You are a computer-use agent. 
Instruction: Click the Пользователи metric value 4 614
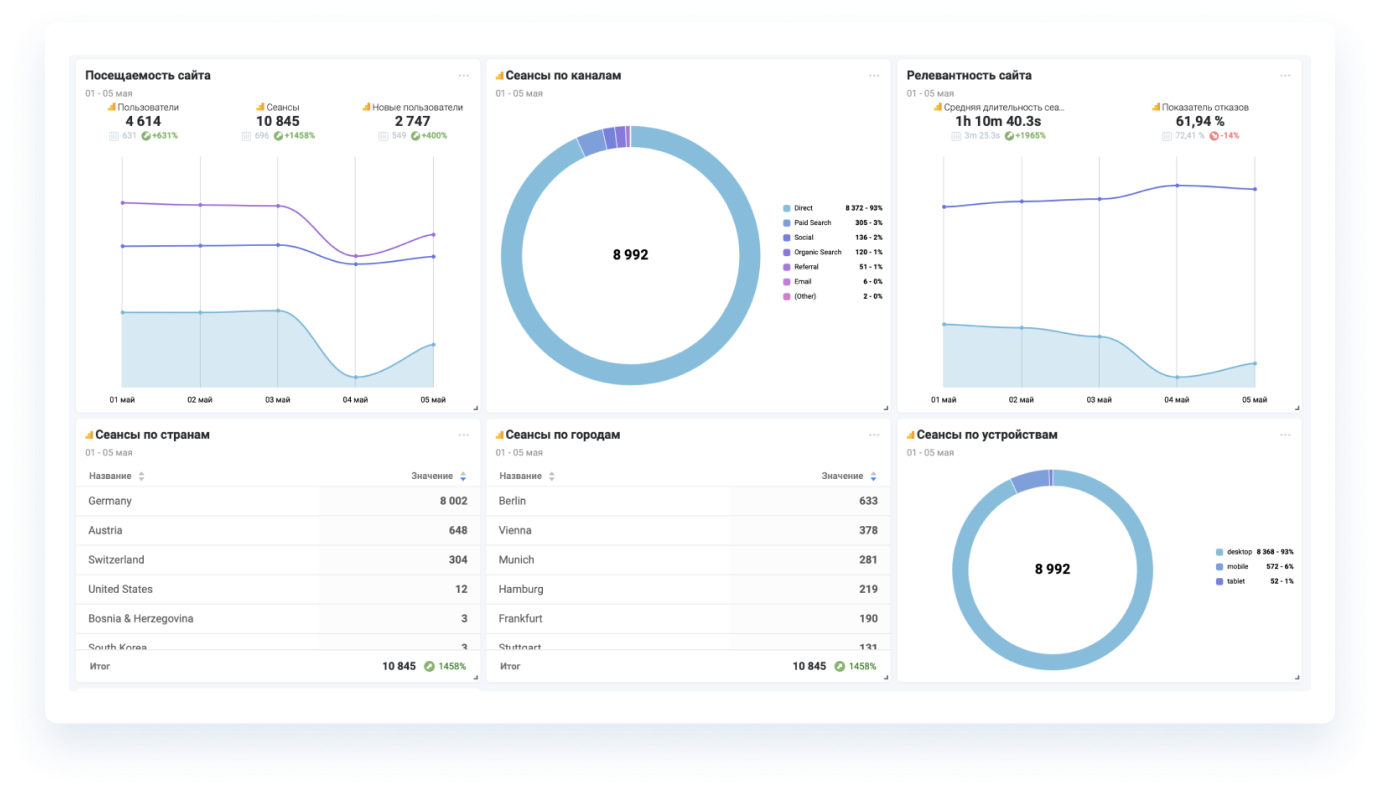pyautogui.click(x=143, y=121)
